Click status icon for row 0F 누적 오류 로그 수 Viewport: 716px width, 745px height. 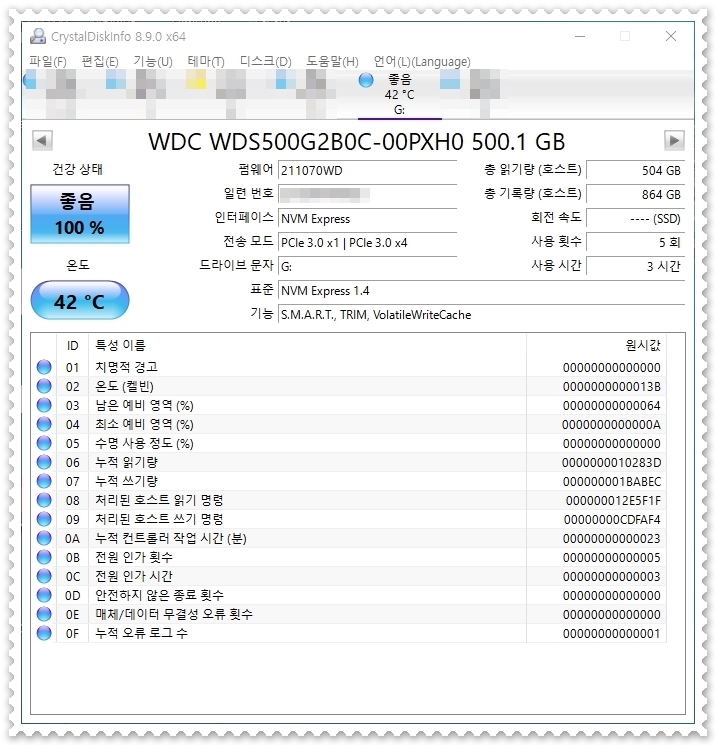click(44, 633)
